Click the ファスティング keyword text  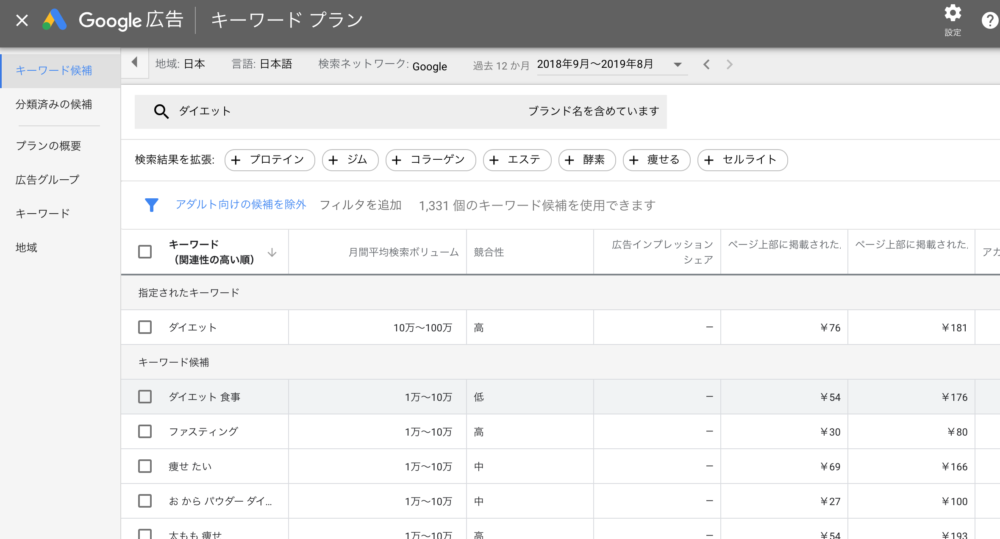click(x=203, y=432)
